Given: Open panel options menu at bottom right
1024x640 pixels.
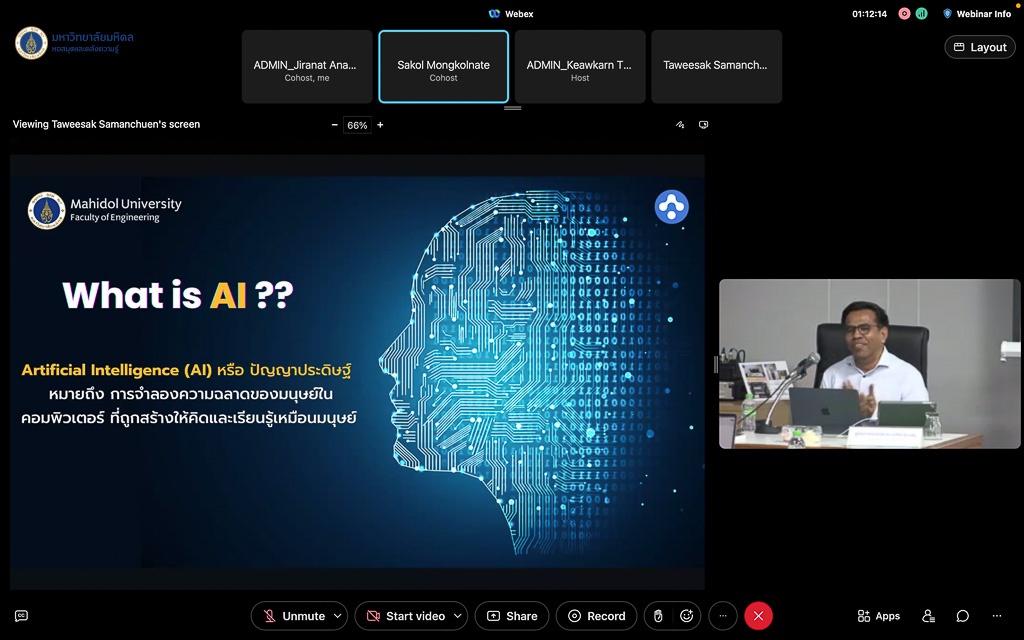Looking at the screenshot, I should point(996,616).
